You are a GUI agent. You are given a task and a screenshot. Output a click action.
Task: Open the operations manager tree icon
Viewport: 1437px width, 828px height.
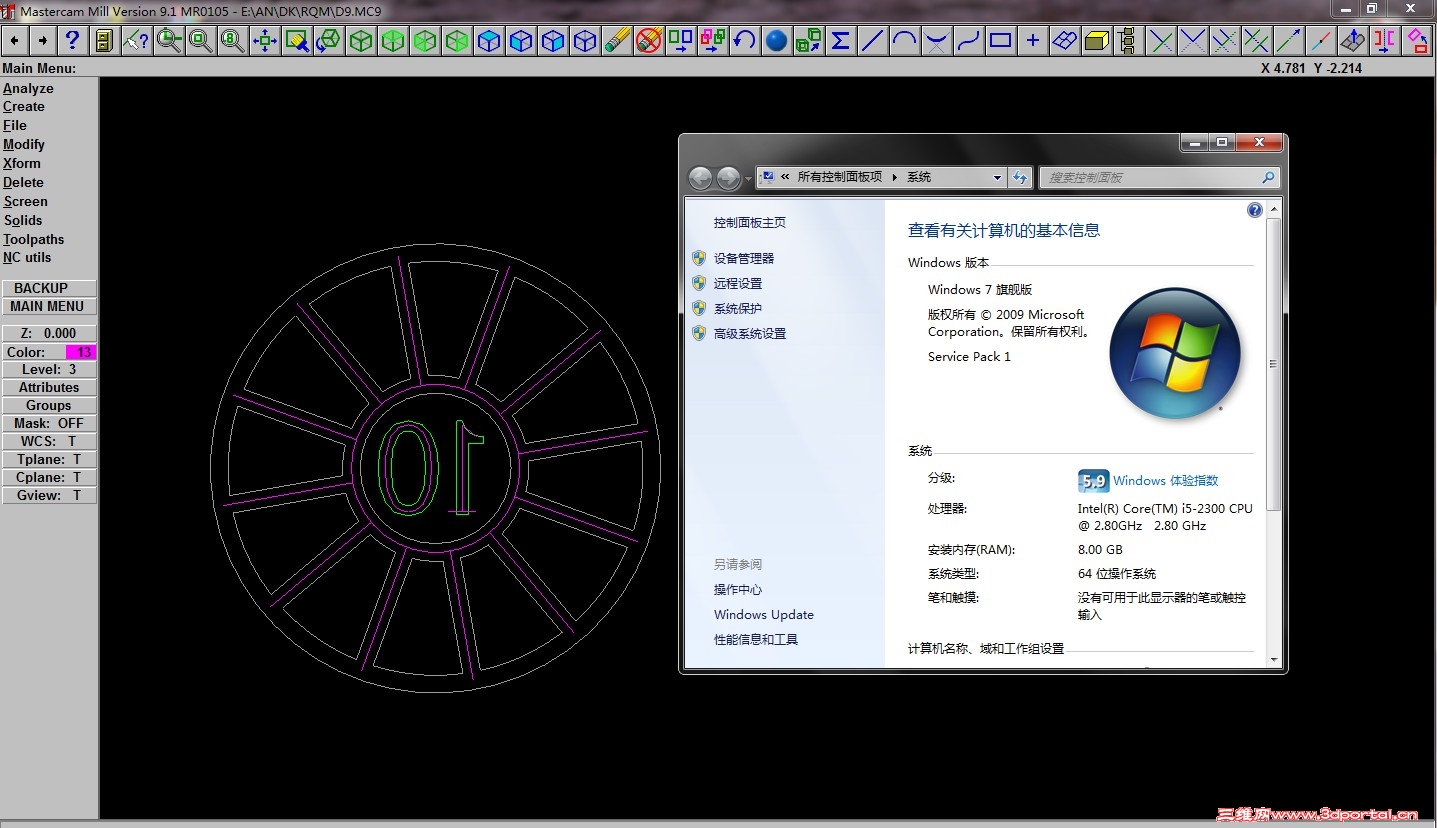point(1129,41)
